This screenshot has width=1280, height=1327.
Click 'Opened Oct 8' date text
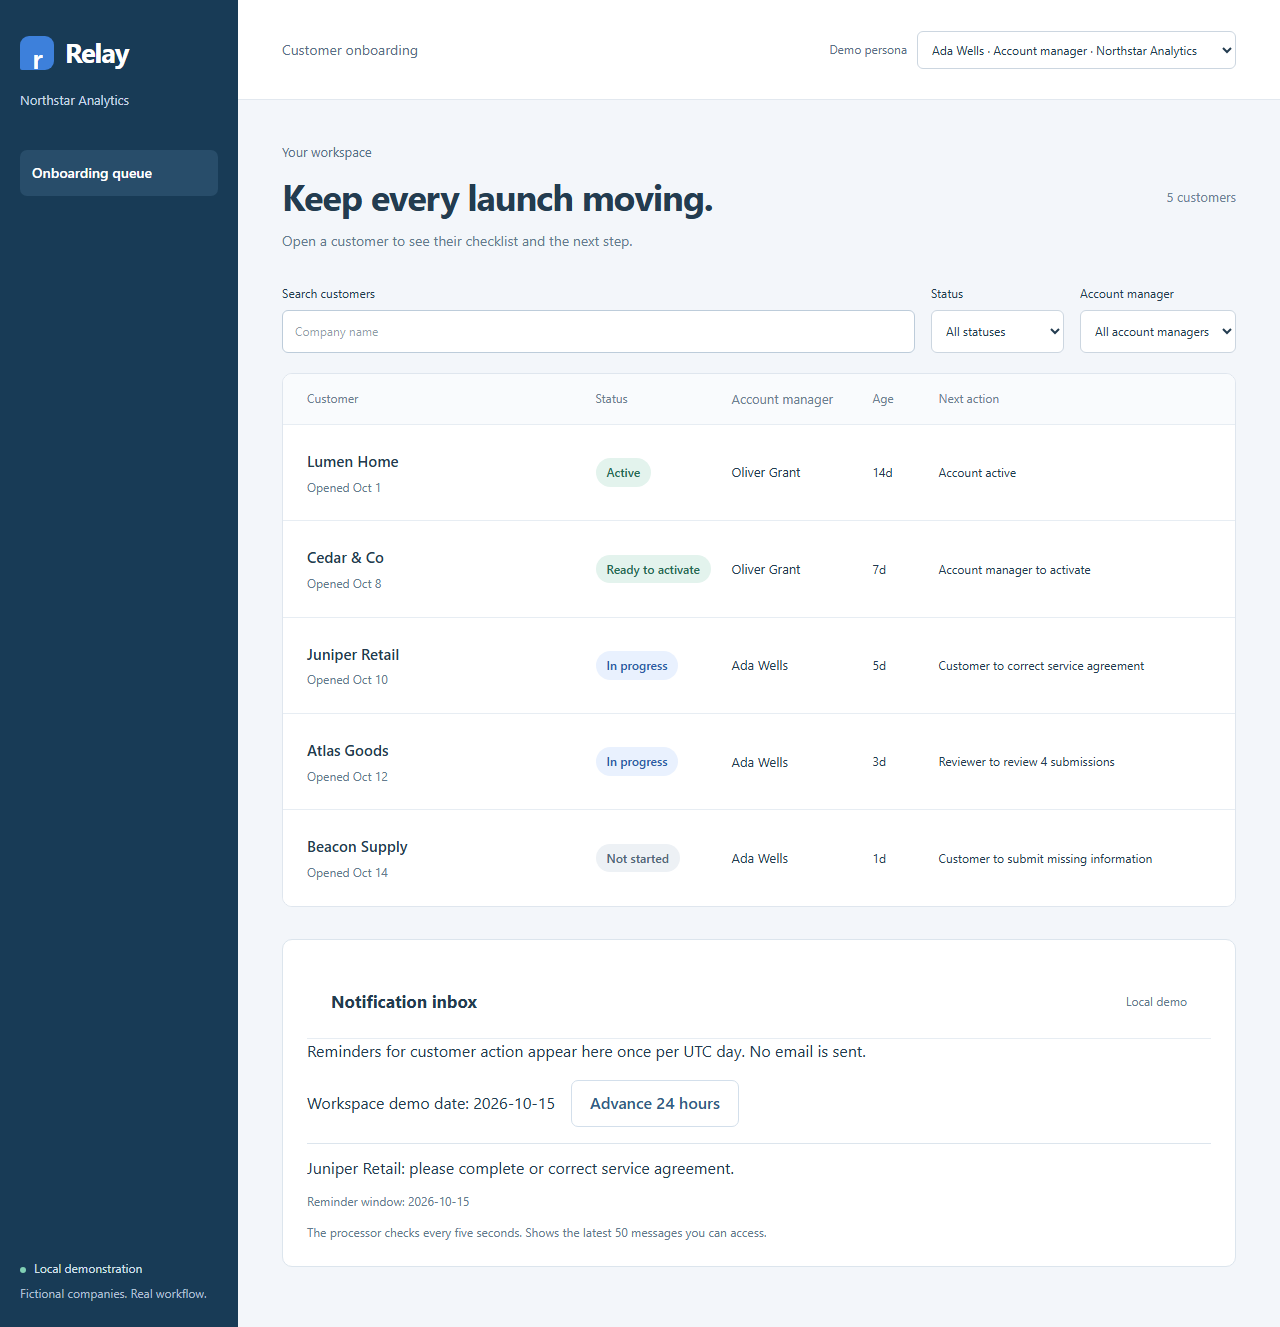click(x=344, y=584)
